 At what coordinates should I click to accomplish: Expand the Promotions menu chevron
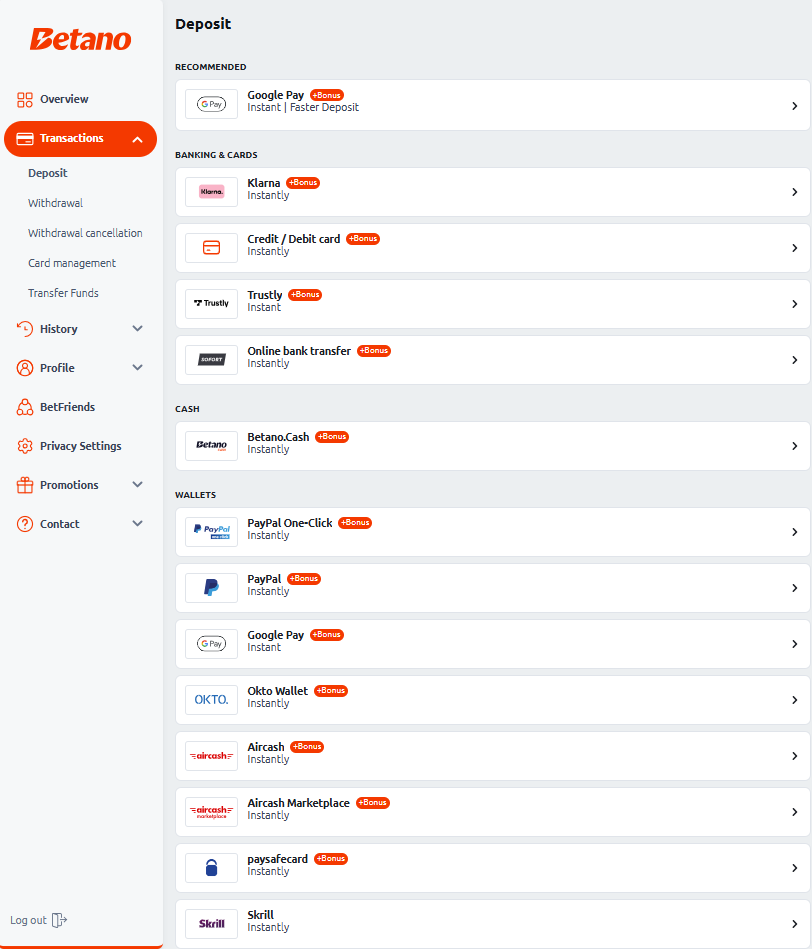[x=137, y=485]
